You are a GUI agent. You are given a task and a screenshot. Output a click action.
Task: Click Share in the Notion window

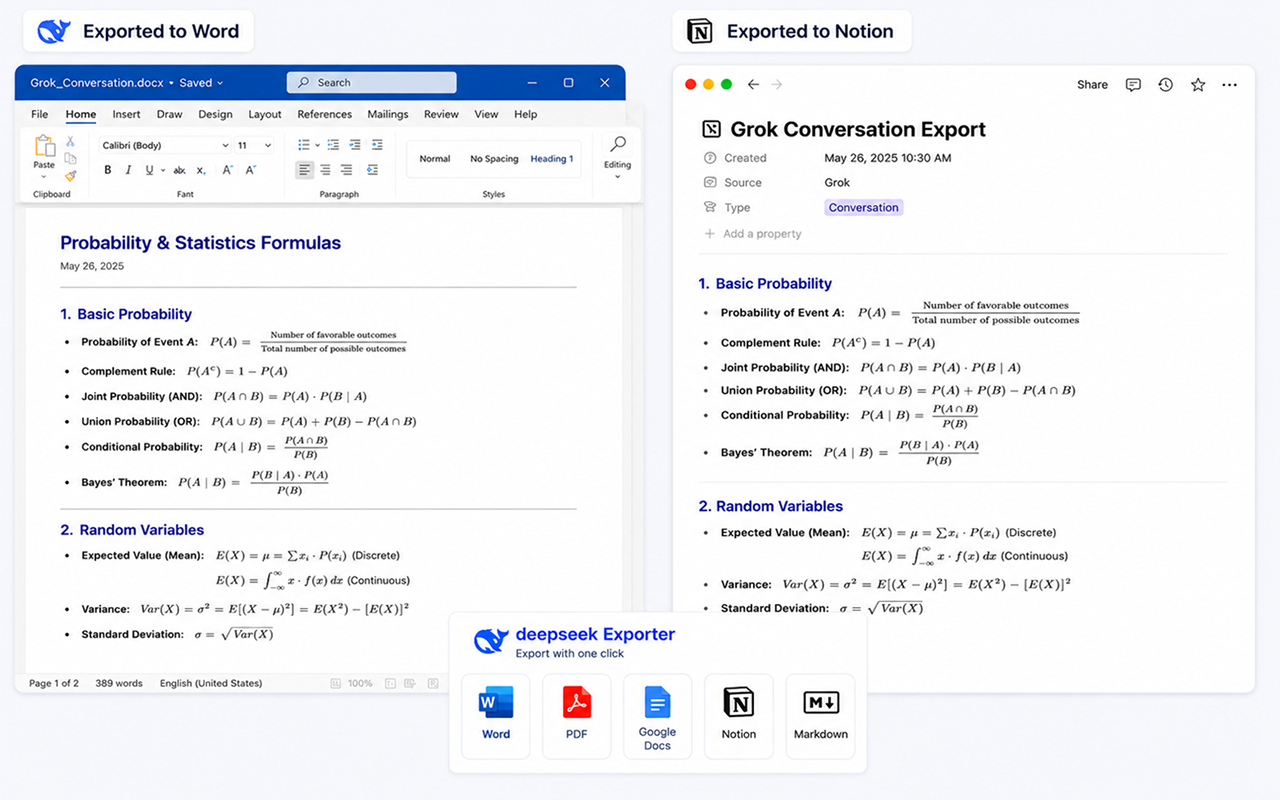click(x=1092, y=85)
